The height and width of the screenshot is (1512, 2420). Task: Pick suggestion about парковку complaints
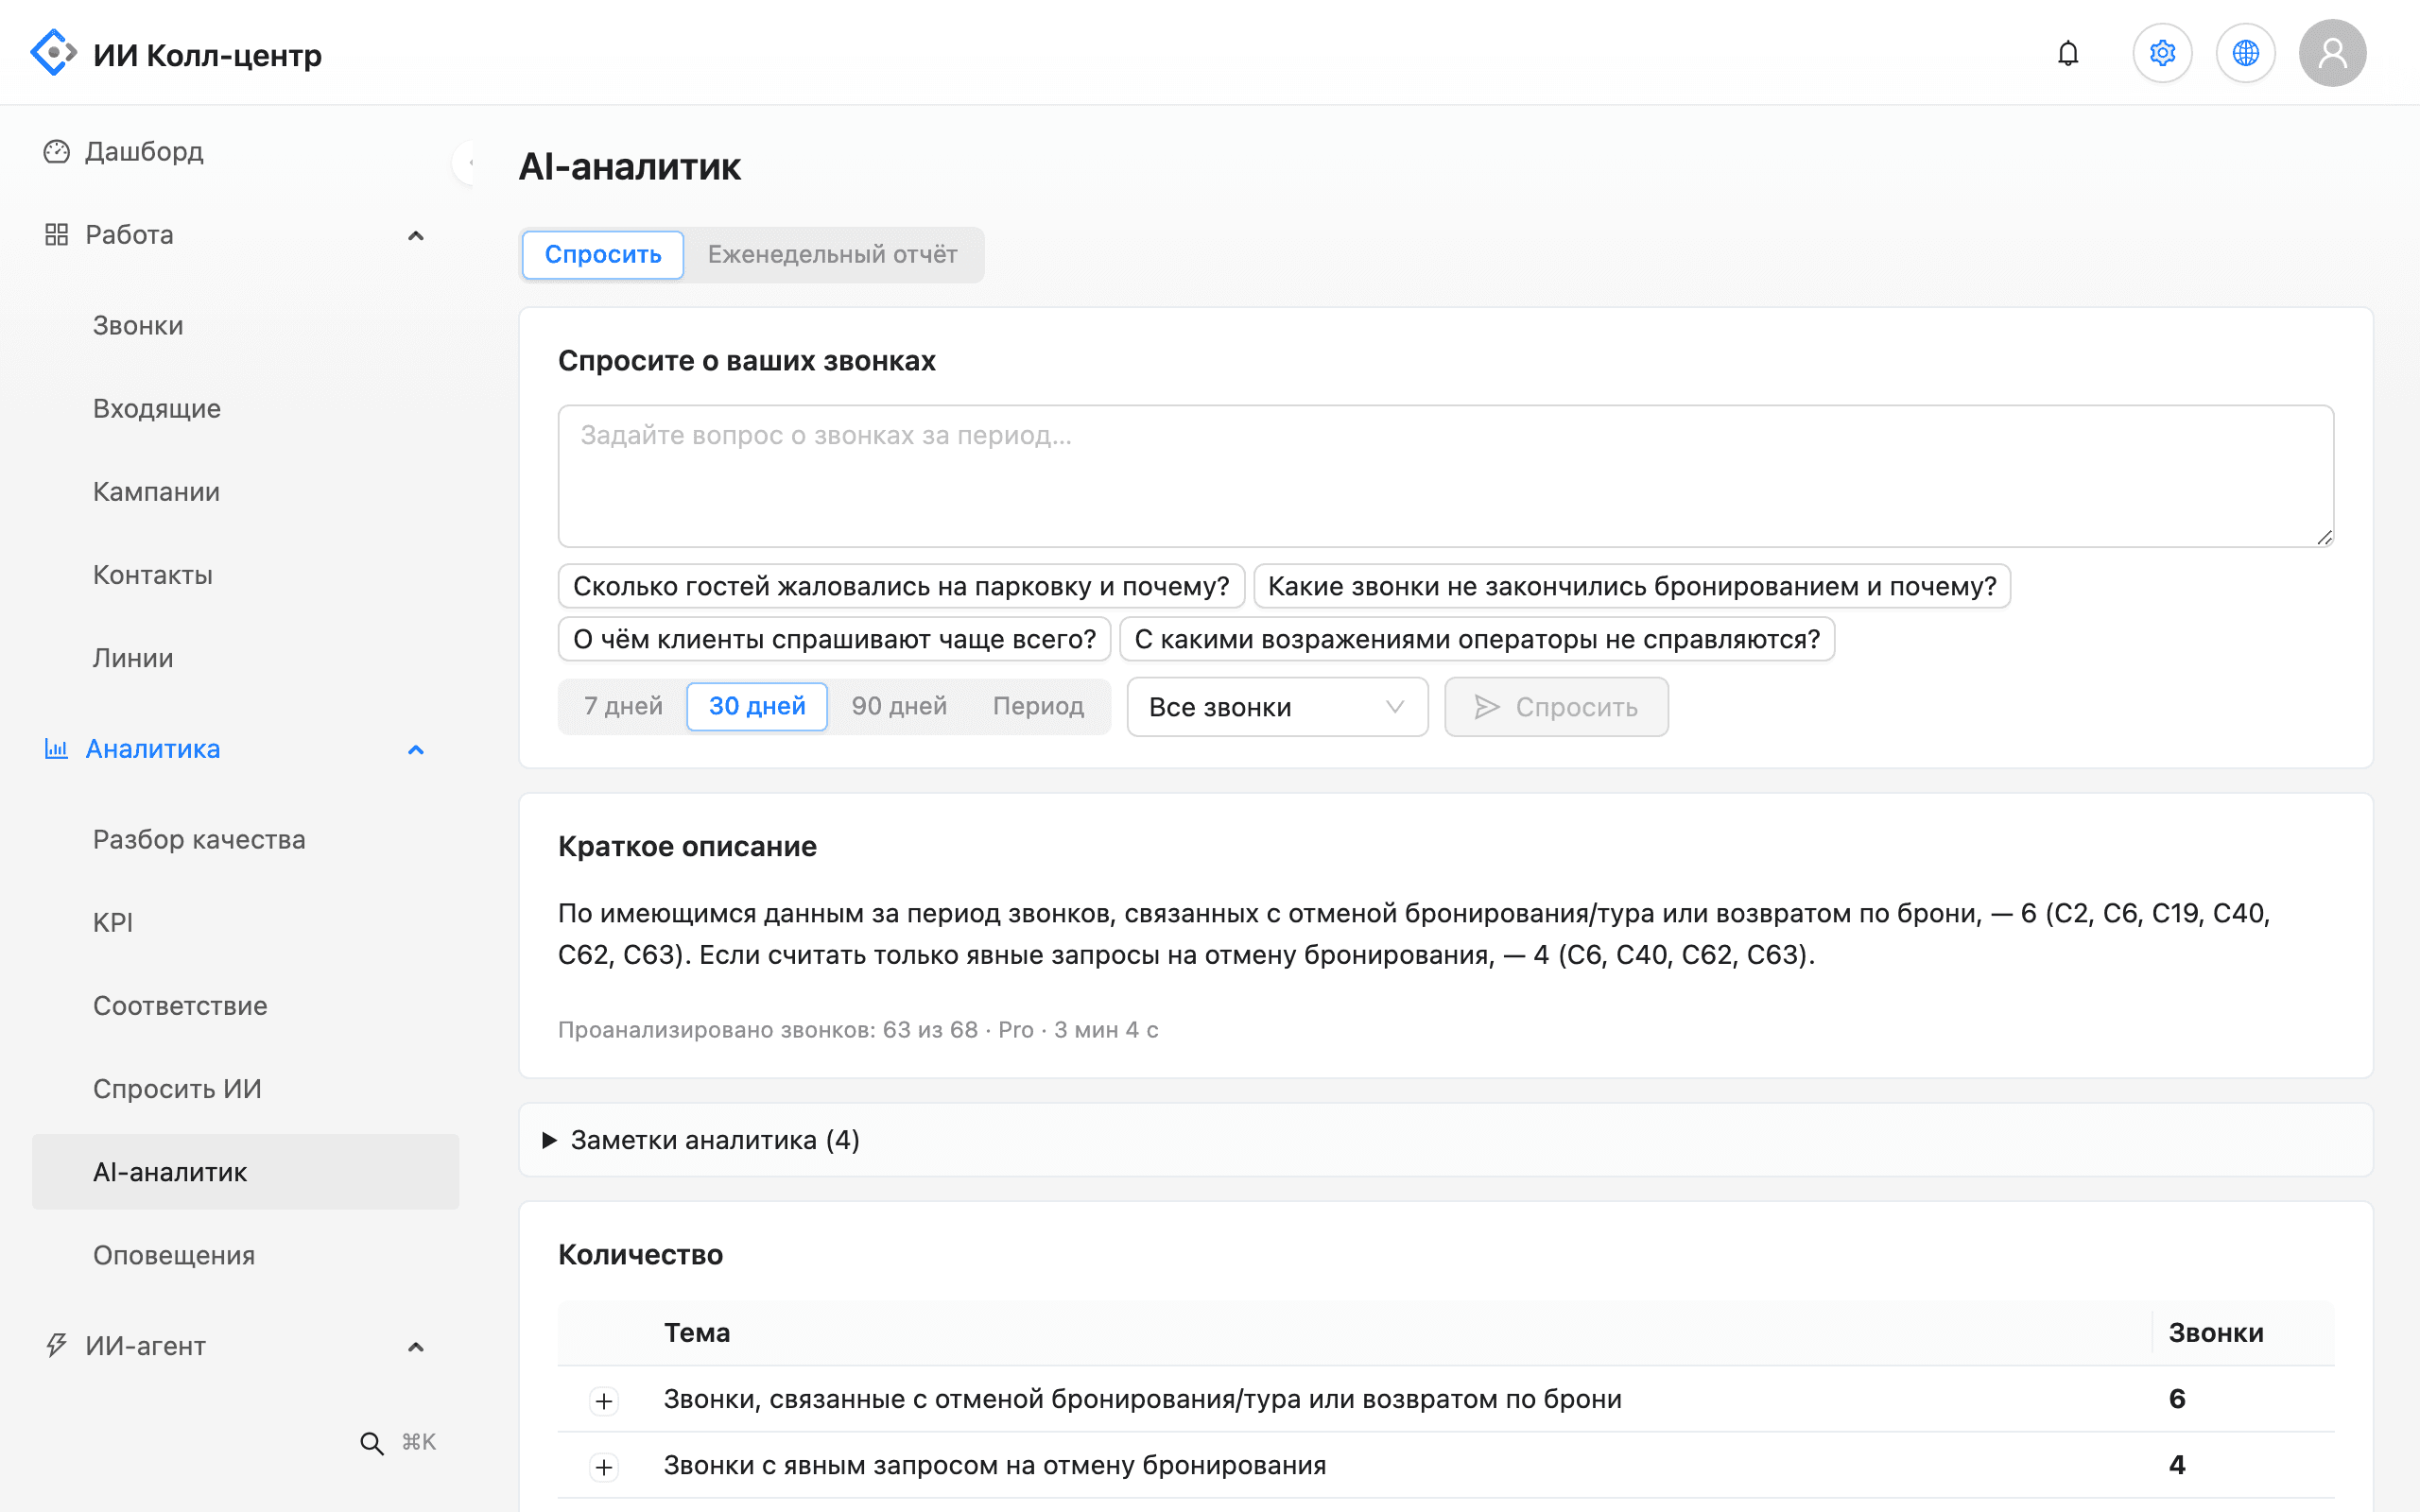point(901,586)
